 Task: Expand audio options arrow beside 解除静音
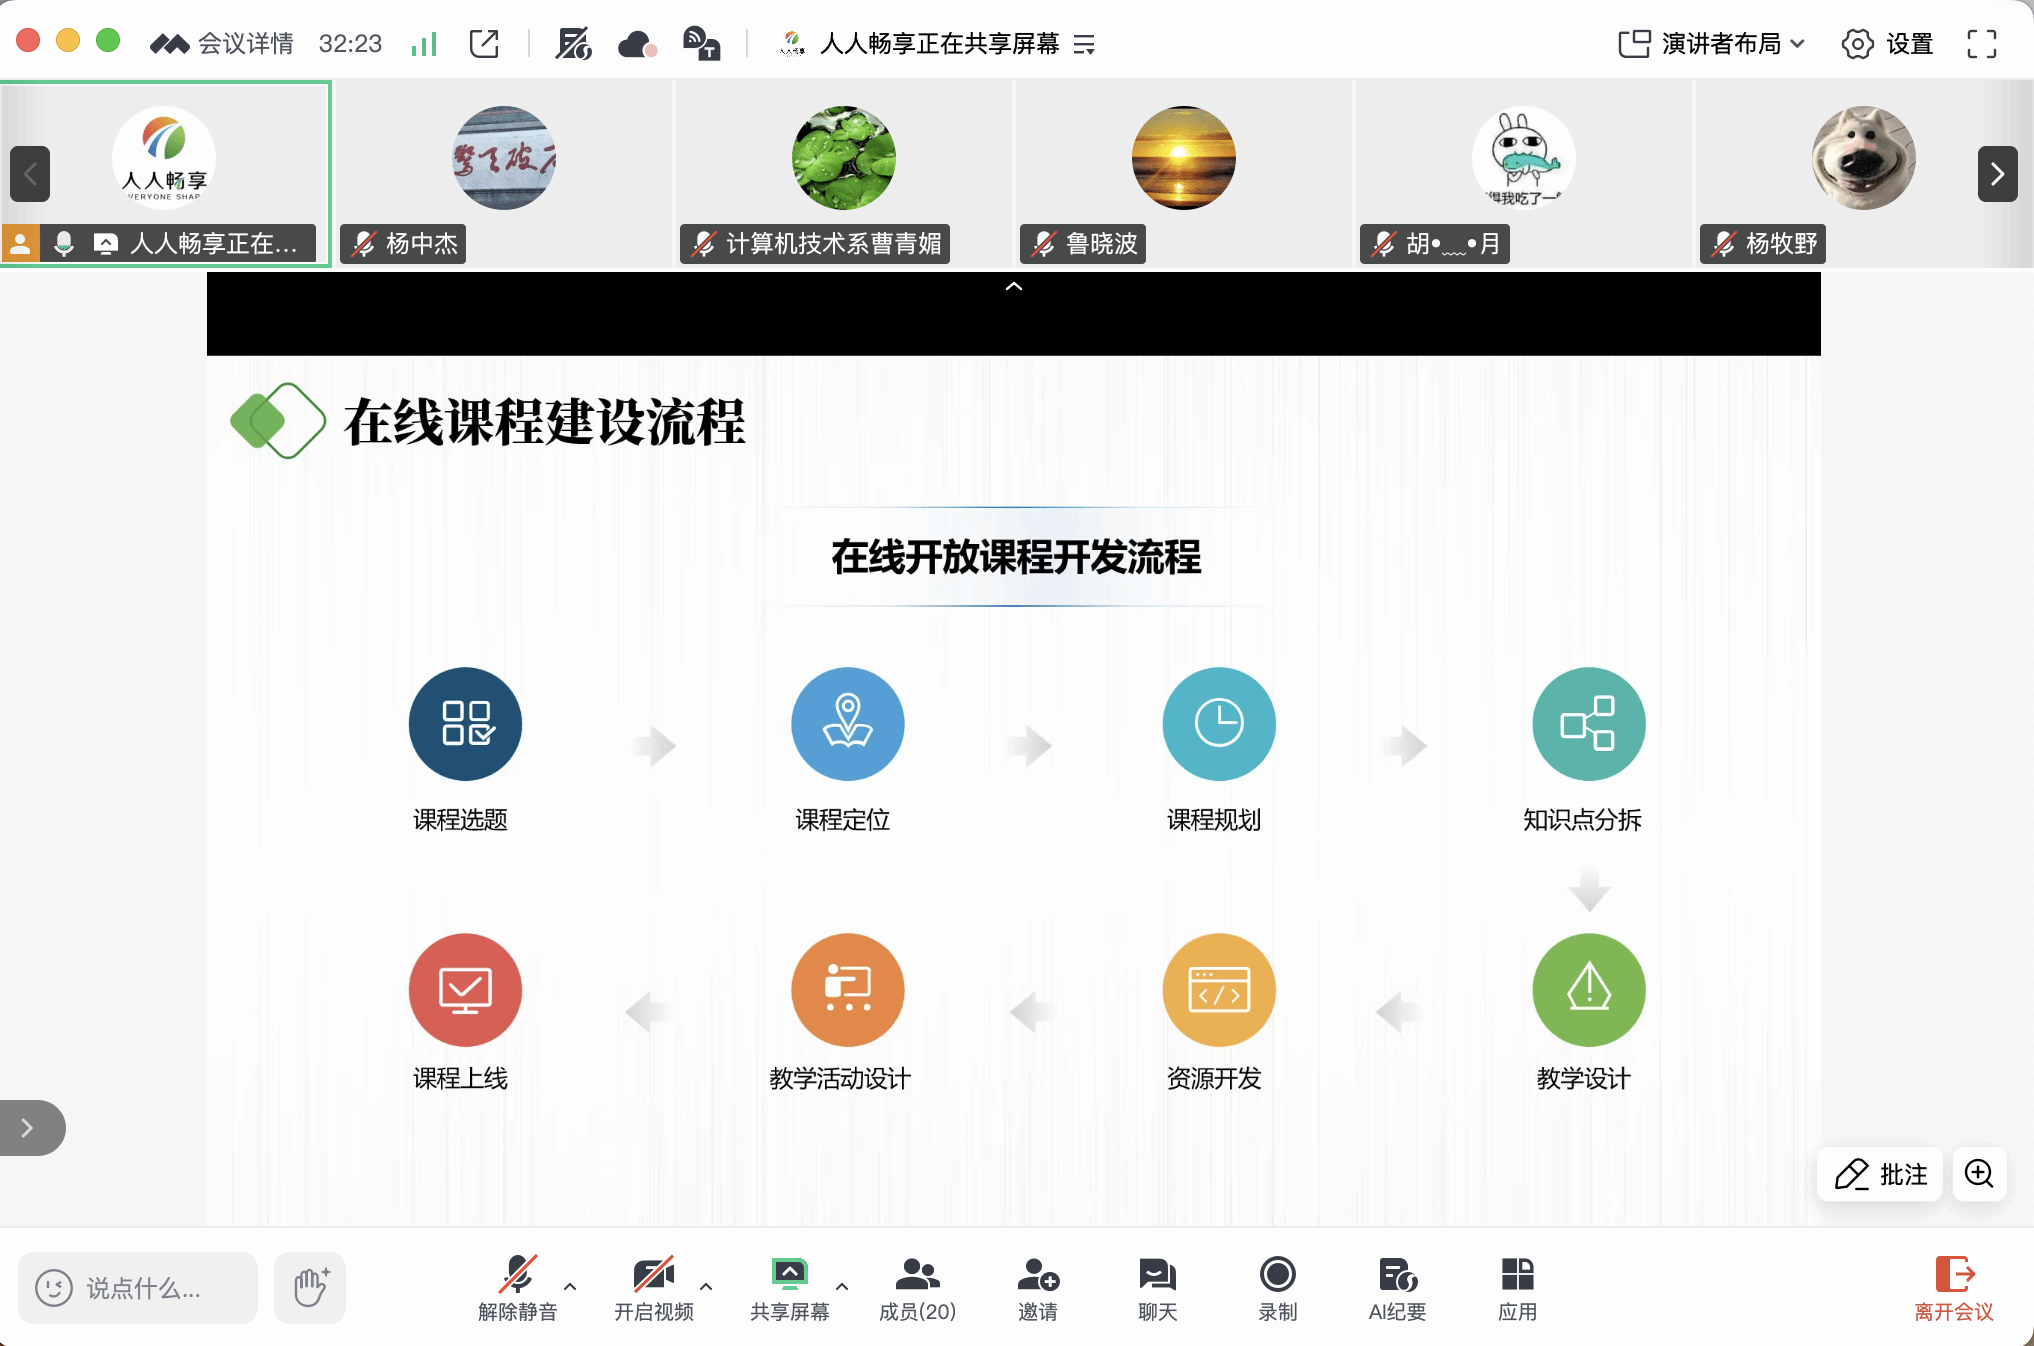pyautogui.click(x=570, y=1286)
